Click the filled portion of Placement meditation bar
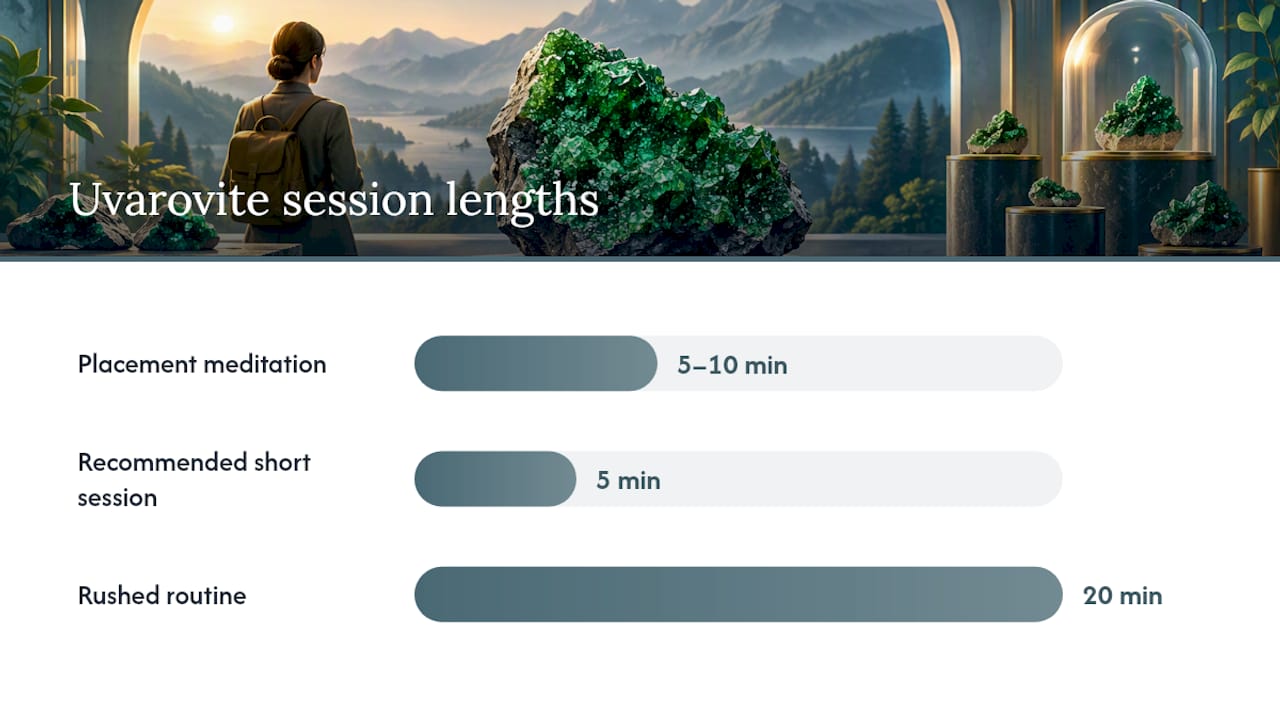 coord(536,363)
